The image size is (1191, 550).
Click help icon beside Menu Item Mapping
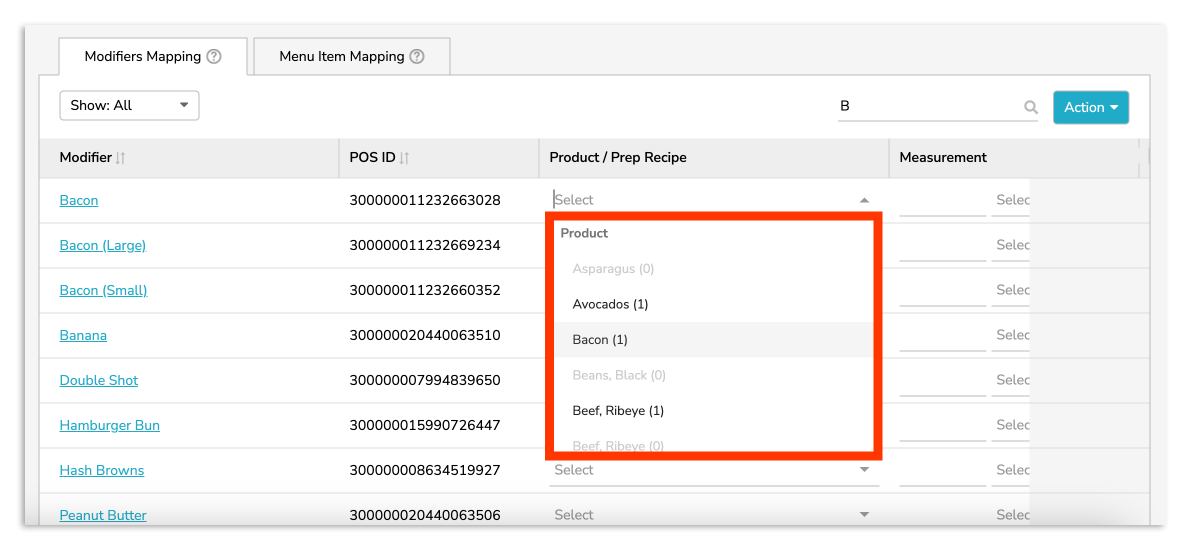(417, 57)
